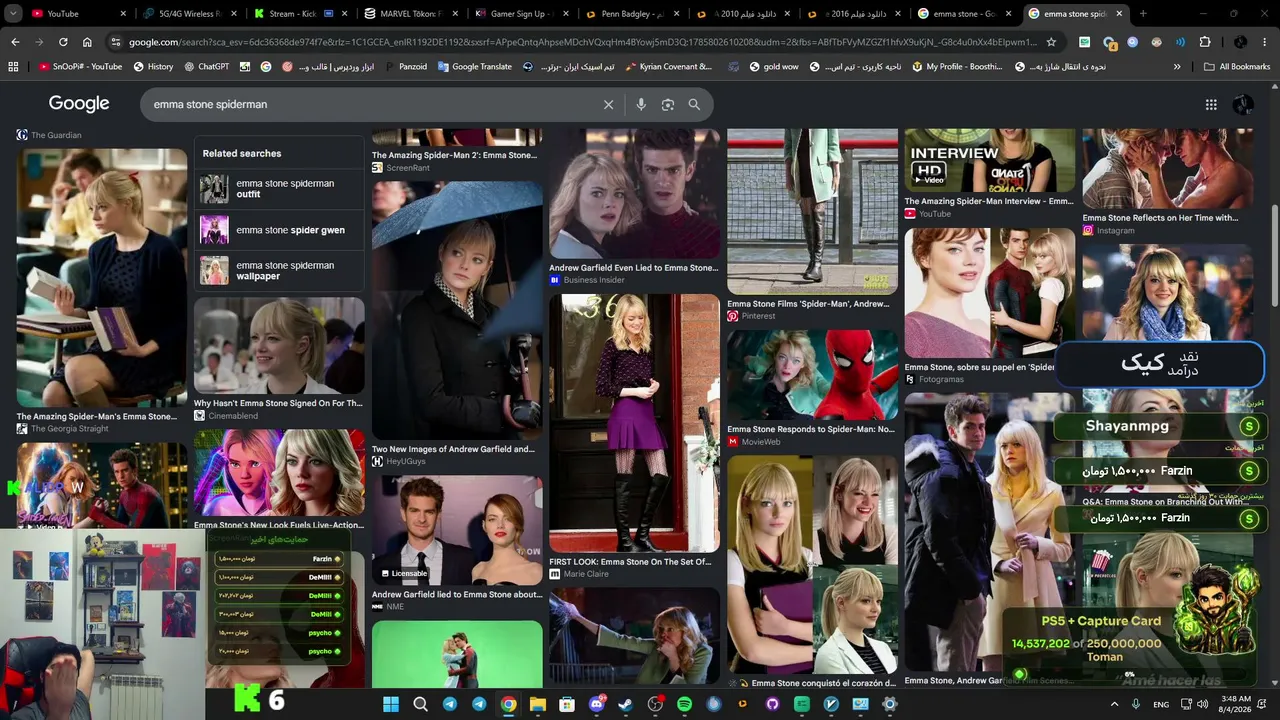1280x720 pixels.
Task: Open 'FIRST LOOK: Emma Stone On The Set' image
Action: point(634,423)
